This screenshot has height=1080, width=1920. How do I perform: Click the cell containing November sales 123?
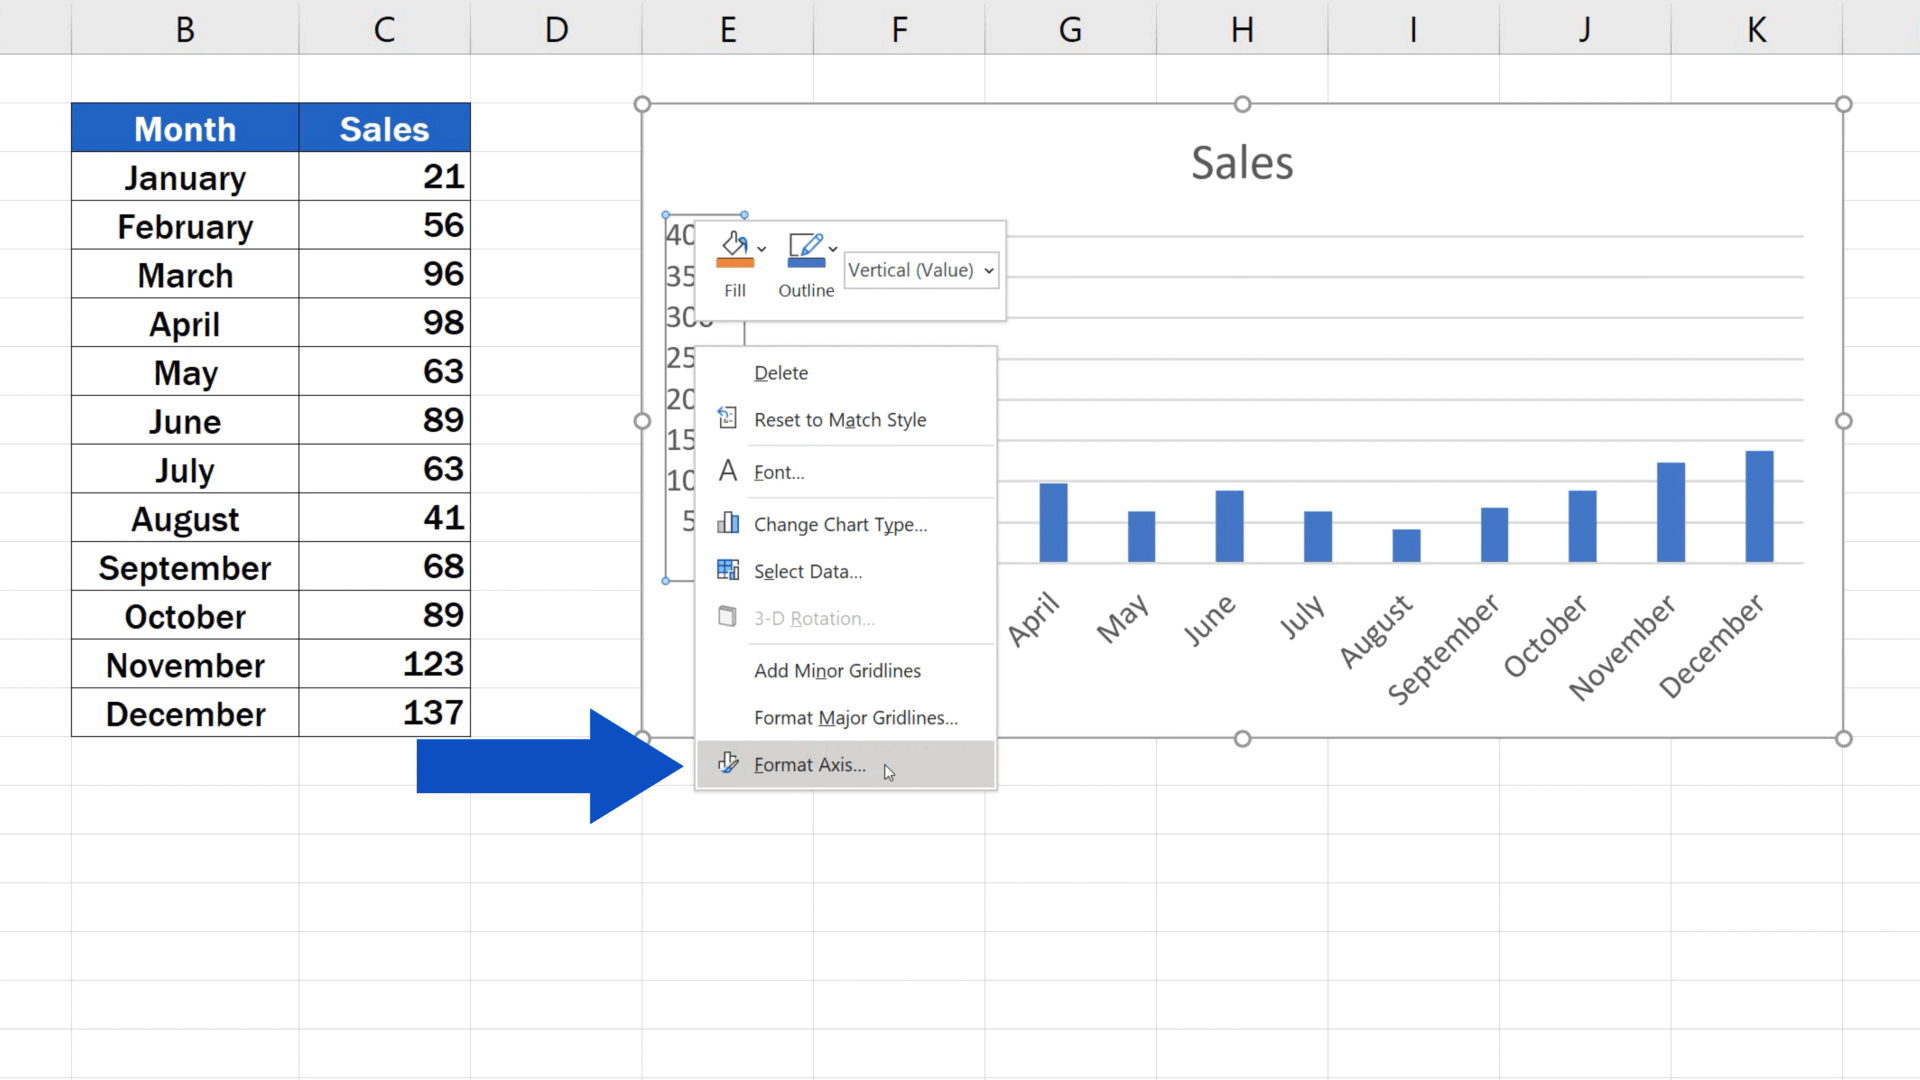click(384, 664)
